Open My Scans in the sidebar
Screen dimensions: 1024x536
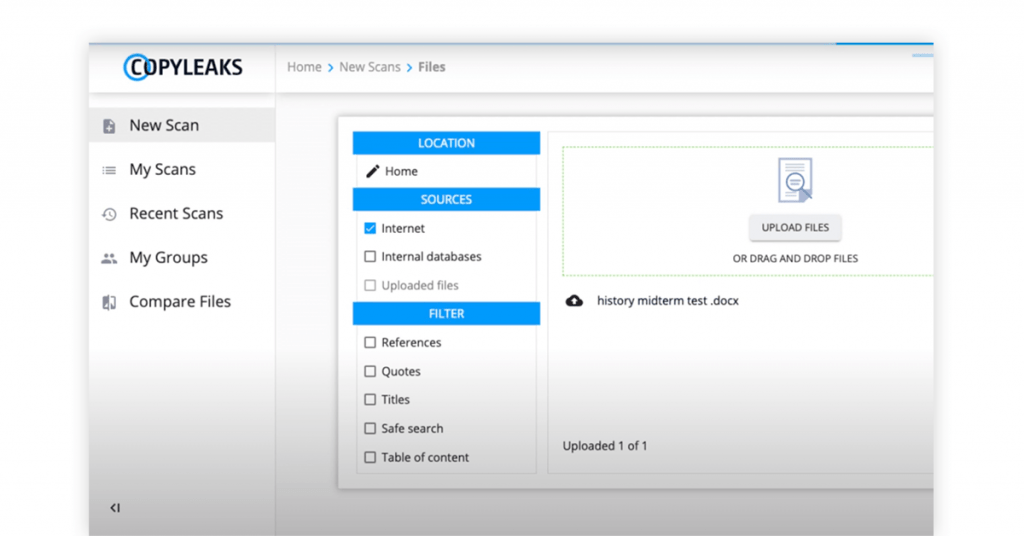[162, 170]
